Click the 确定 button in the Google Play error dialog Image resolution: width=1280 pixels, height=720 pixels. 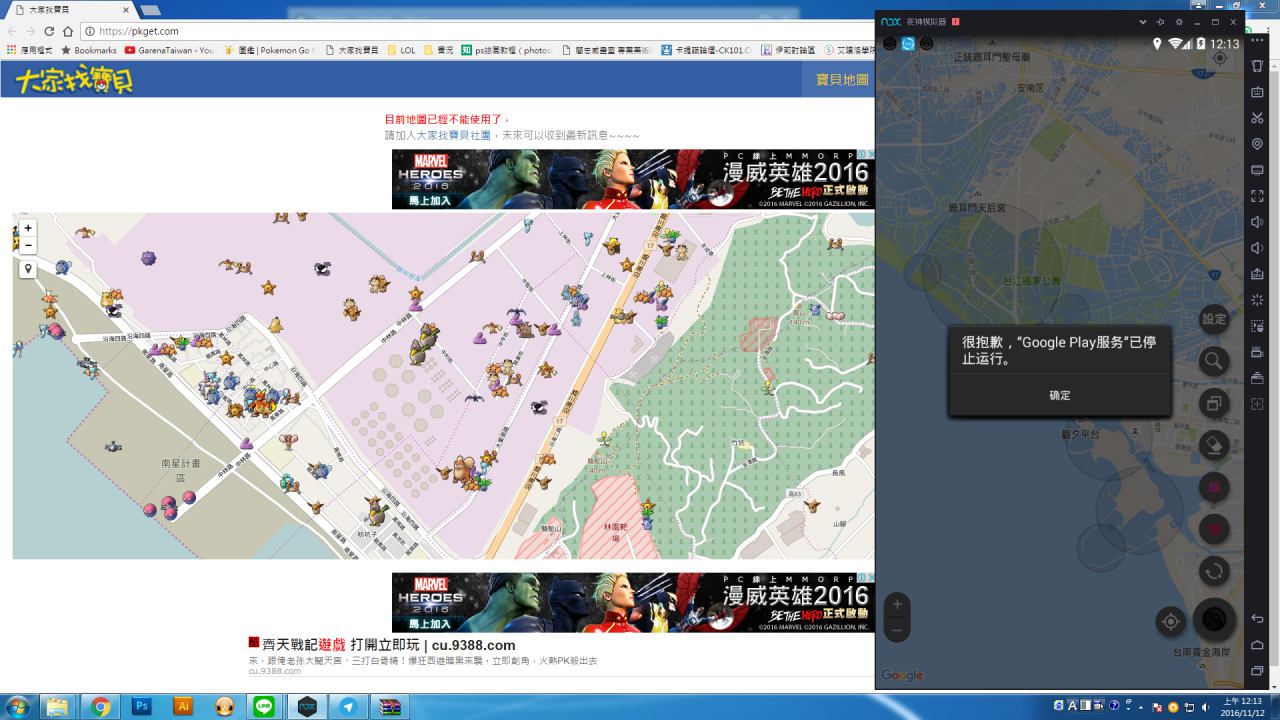[x=1060, y=396]
